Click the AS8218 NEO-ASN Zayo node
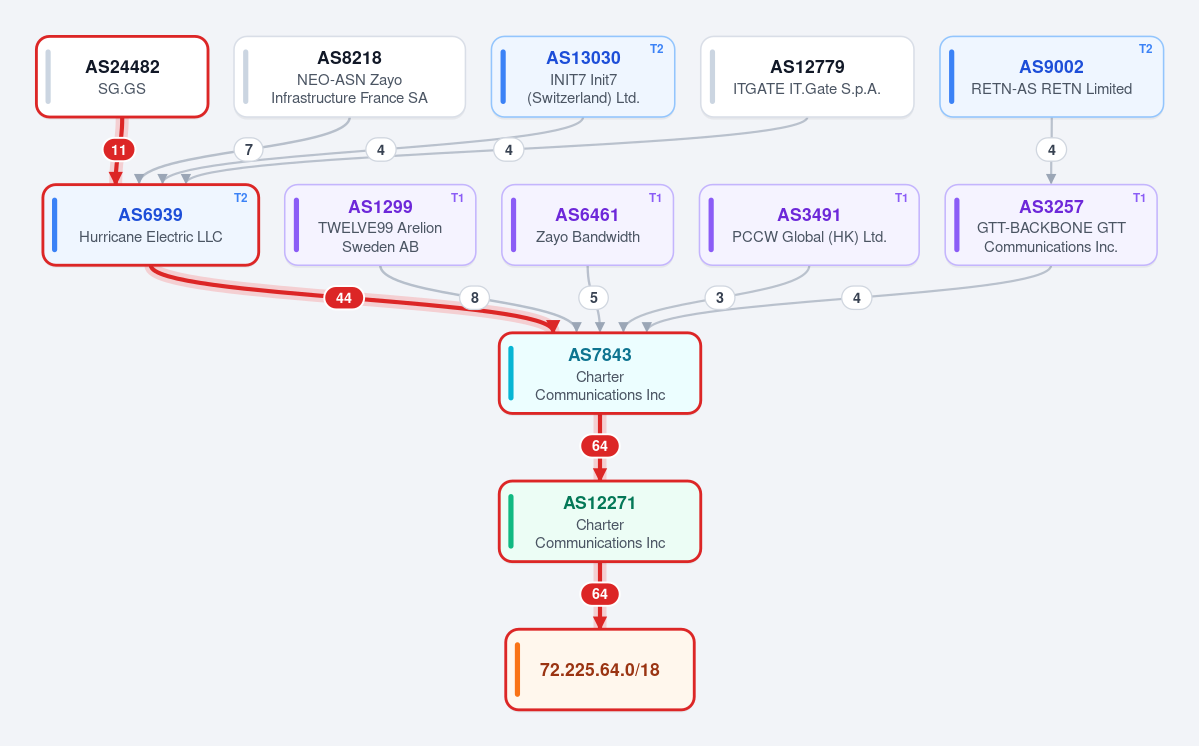This screenshot has width=1199, height=746. click(349, 77)
